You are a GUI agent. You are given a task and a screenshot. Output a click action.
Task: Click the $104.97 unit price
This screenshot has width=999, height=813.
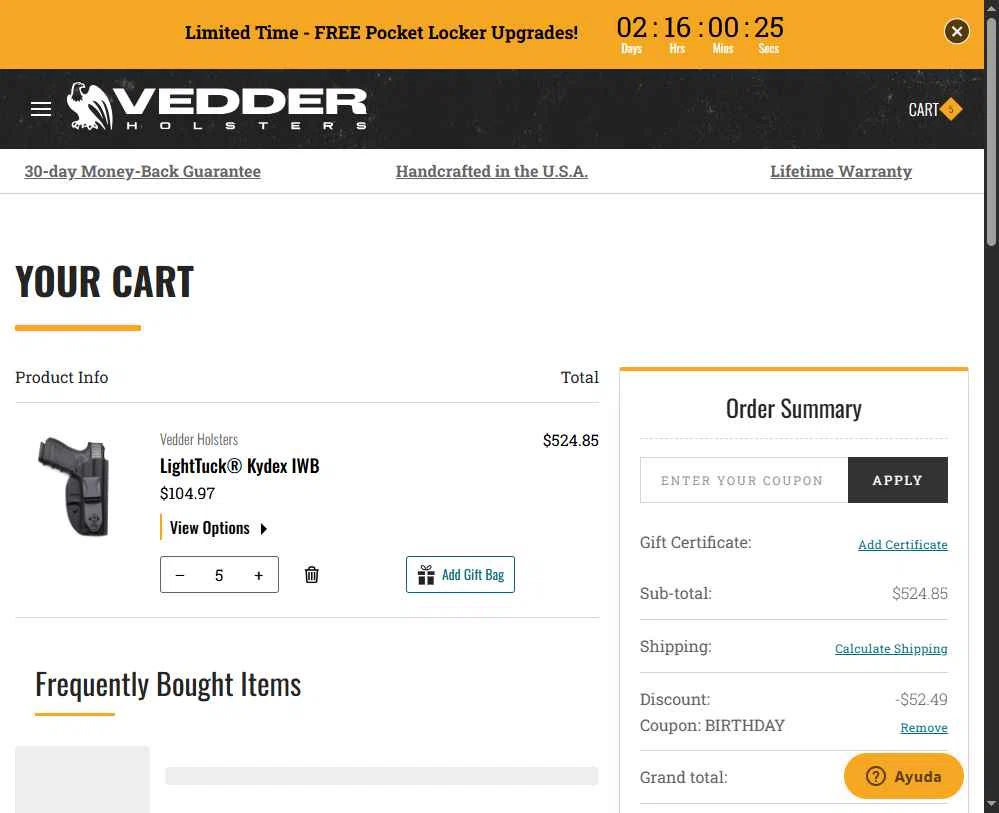click(x=187, y=494)
